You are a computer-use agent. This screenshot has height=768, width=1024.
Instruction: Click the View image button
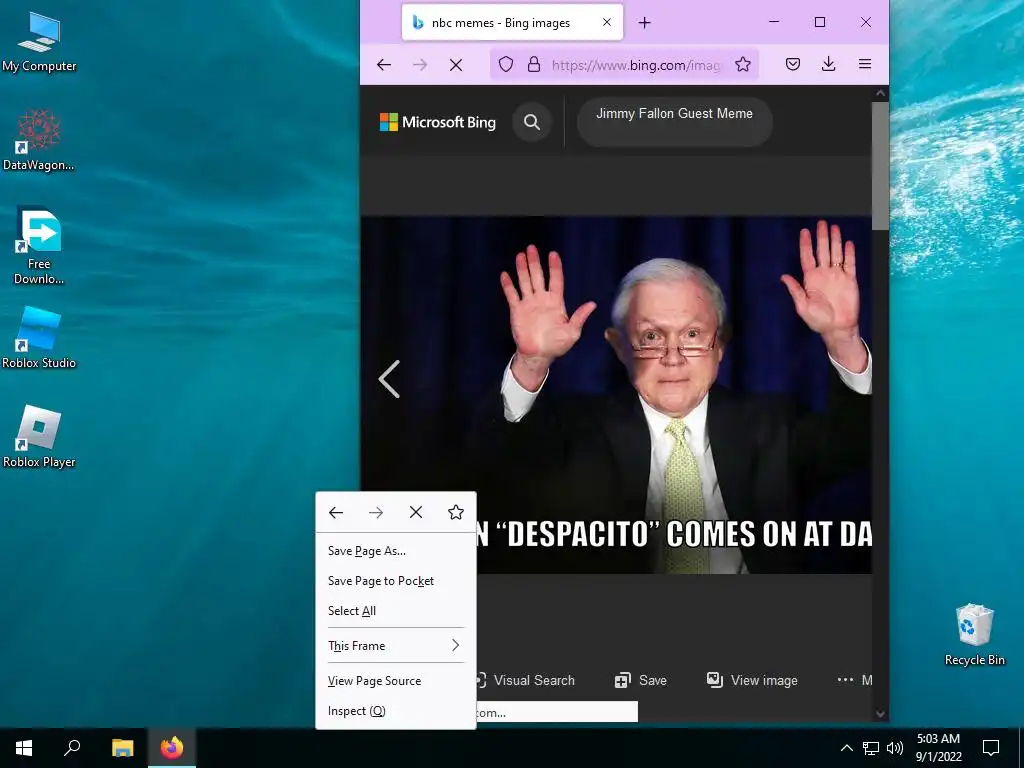[x=752, y=680]
